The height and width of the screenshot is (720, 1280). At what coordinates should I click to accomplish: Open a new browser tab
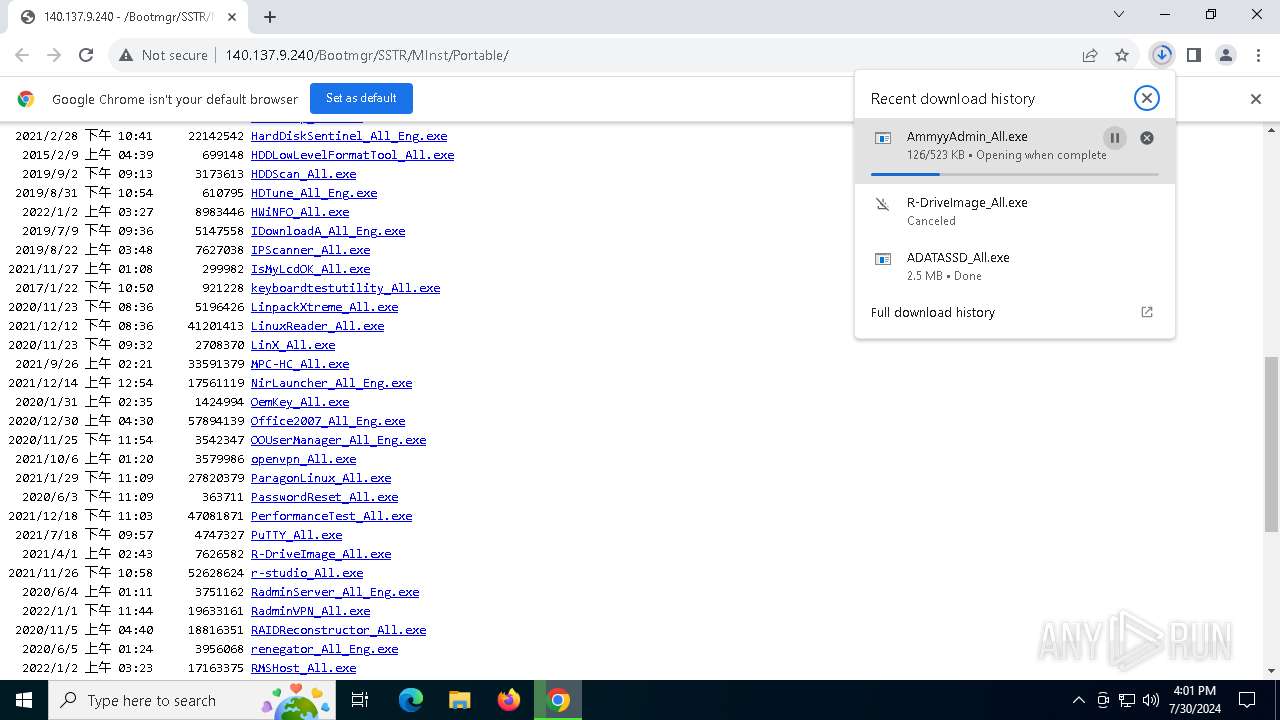point(270,16)
